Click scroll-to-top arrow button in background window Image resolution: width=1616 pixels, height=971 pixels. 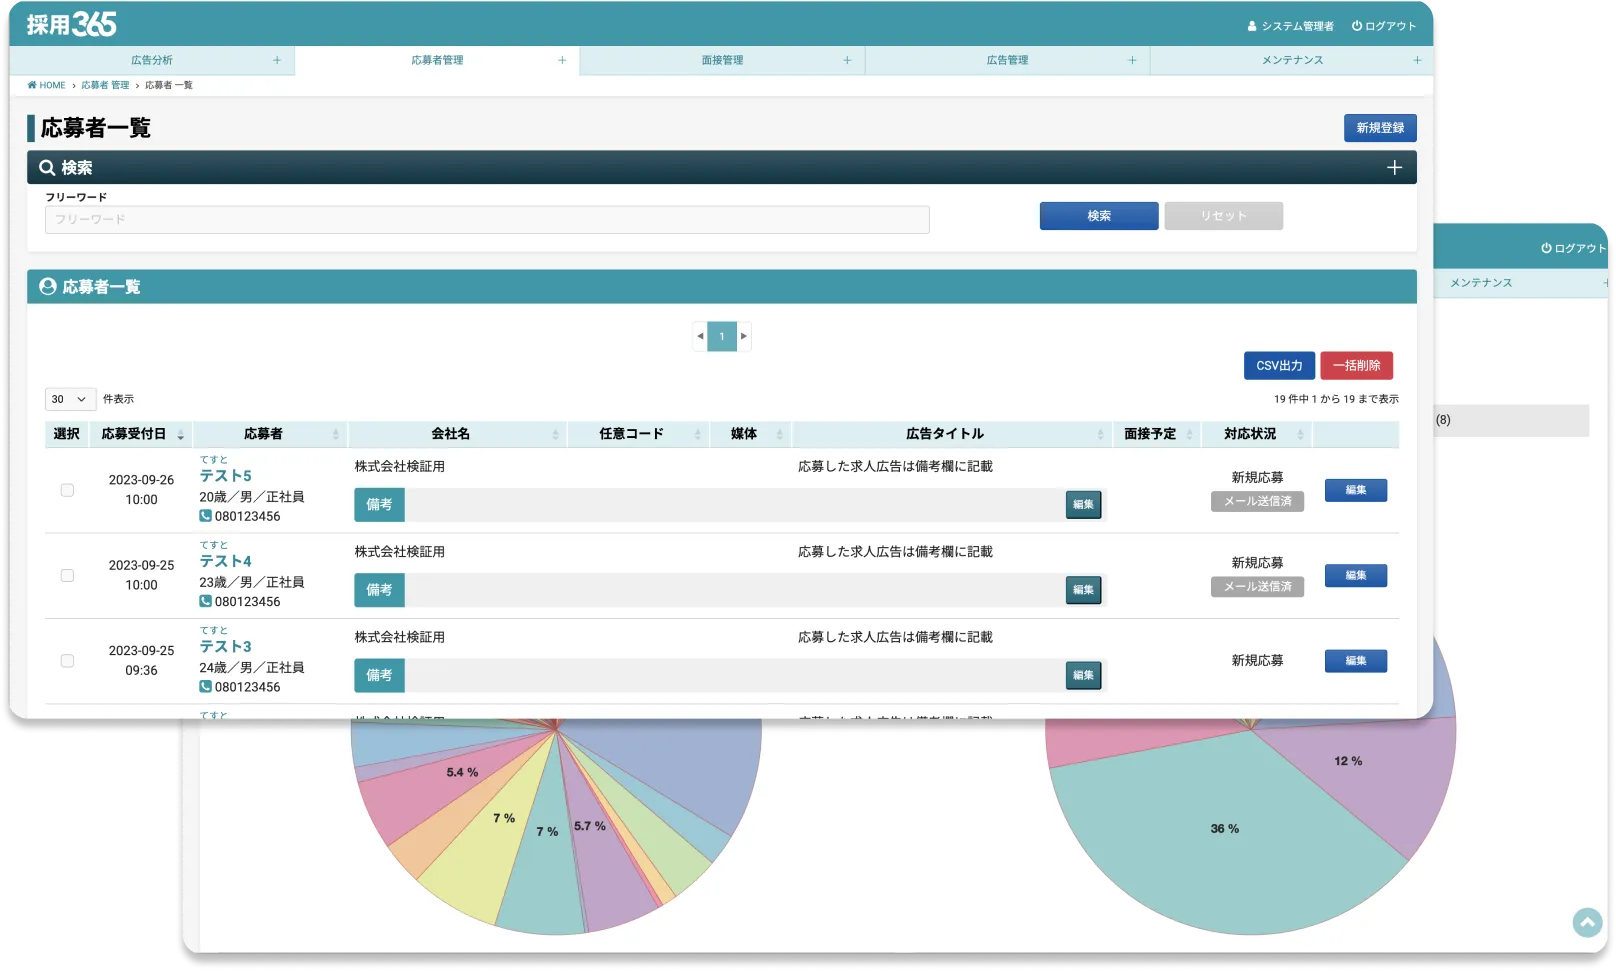tap(1587, 922)
